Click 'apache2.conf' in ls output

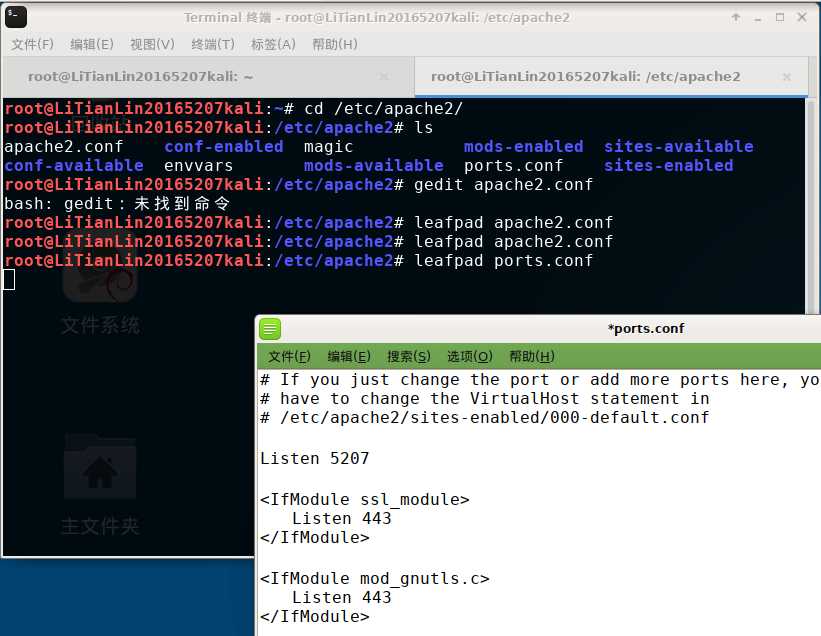pyautogui.click(x=63, y=147)
